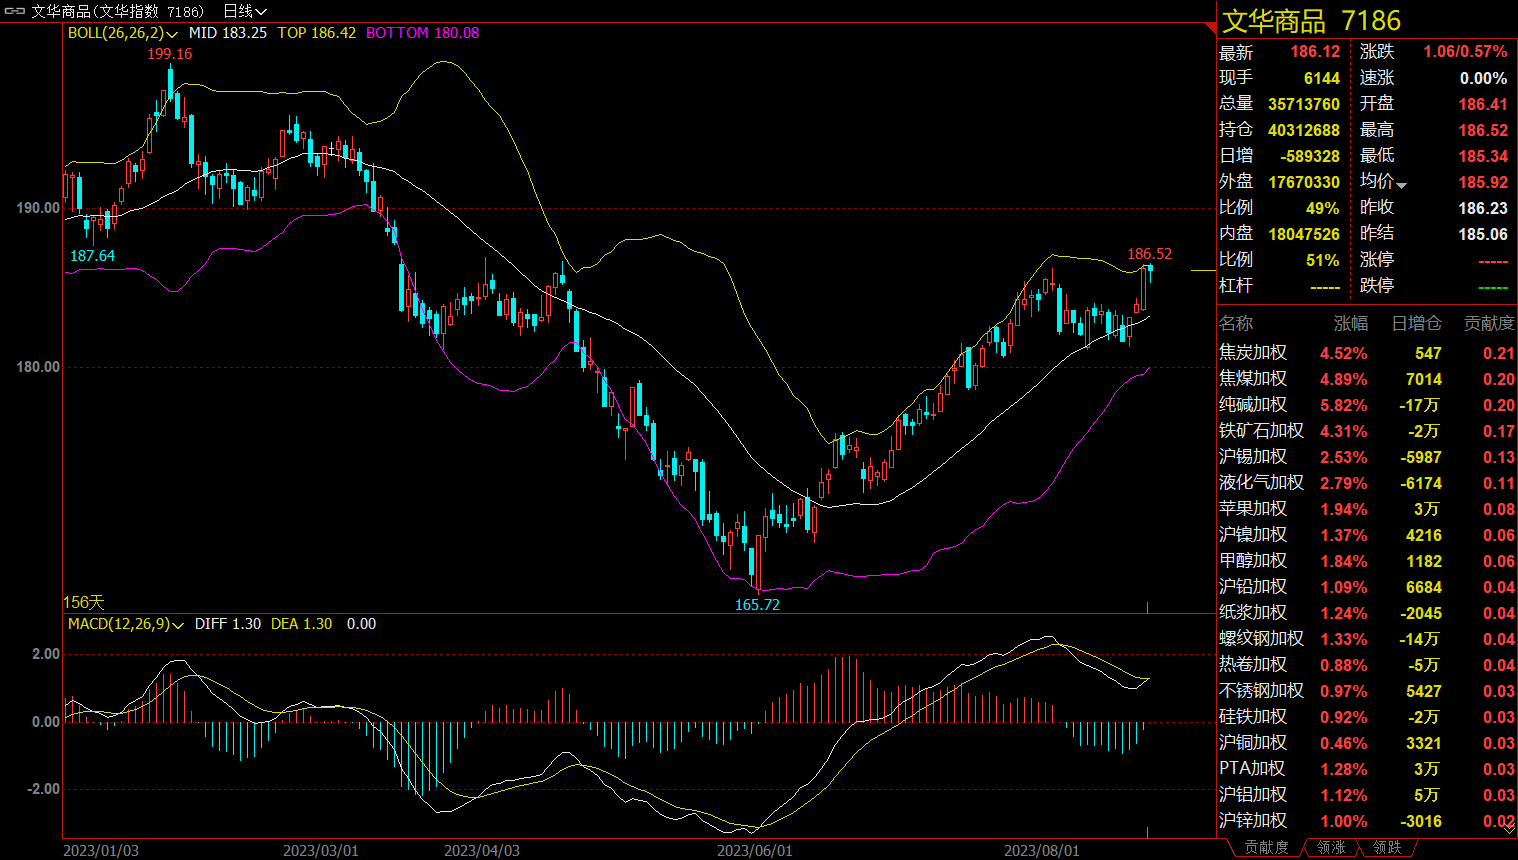
Task: Click the 最低 value 185.34
Action: (1483, 156)
